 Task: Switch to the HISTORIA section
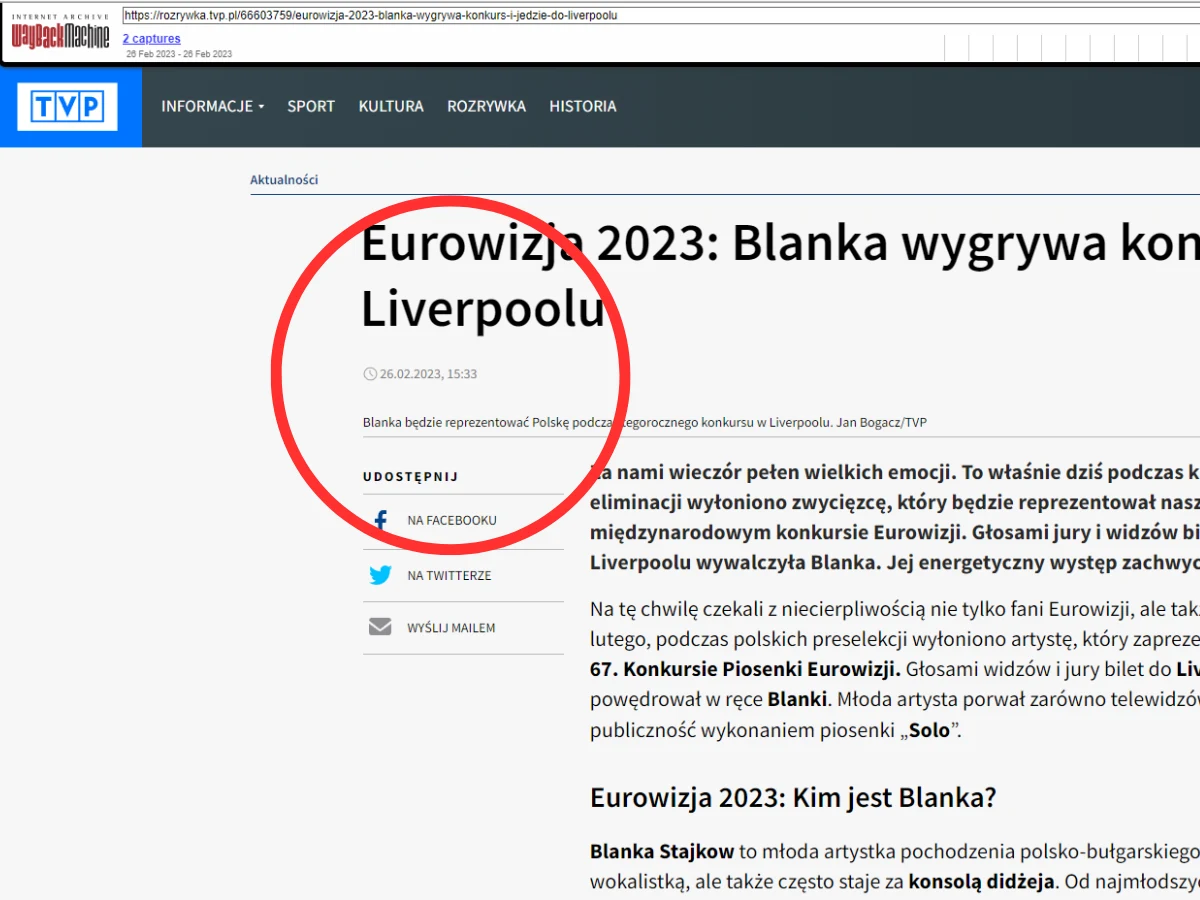coord(582,106)
